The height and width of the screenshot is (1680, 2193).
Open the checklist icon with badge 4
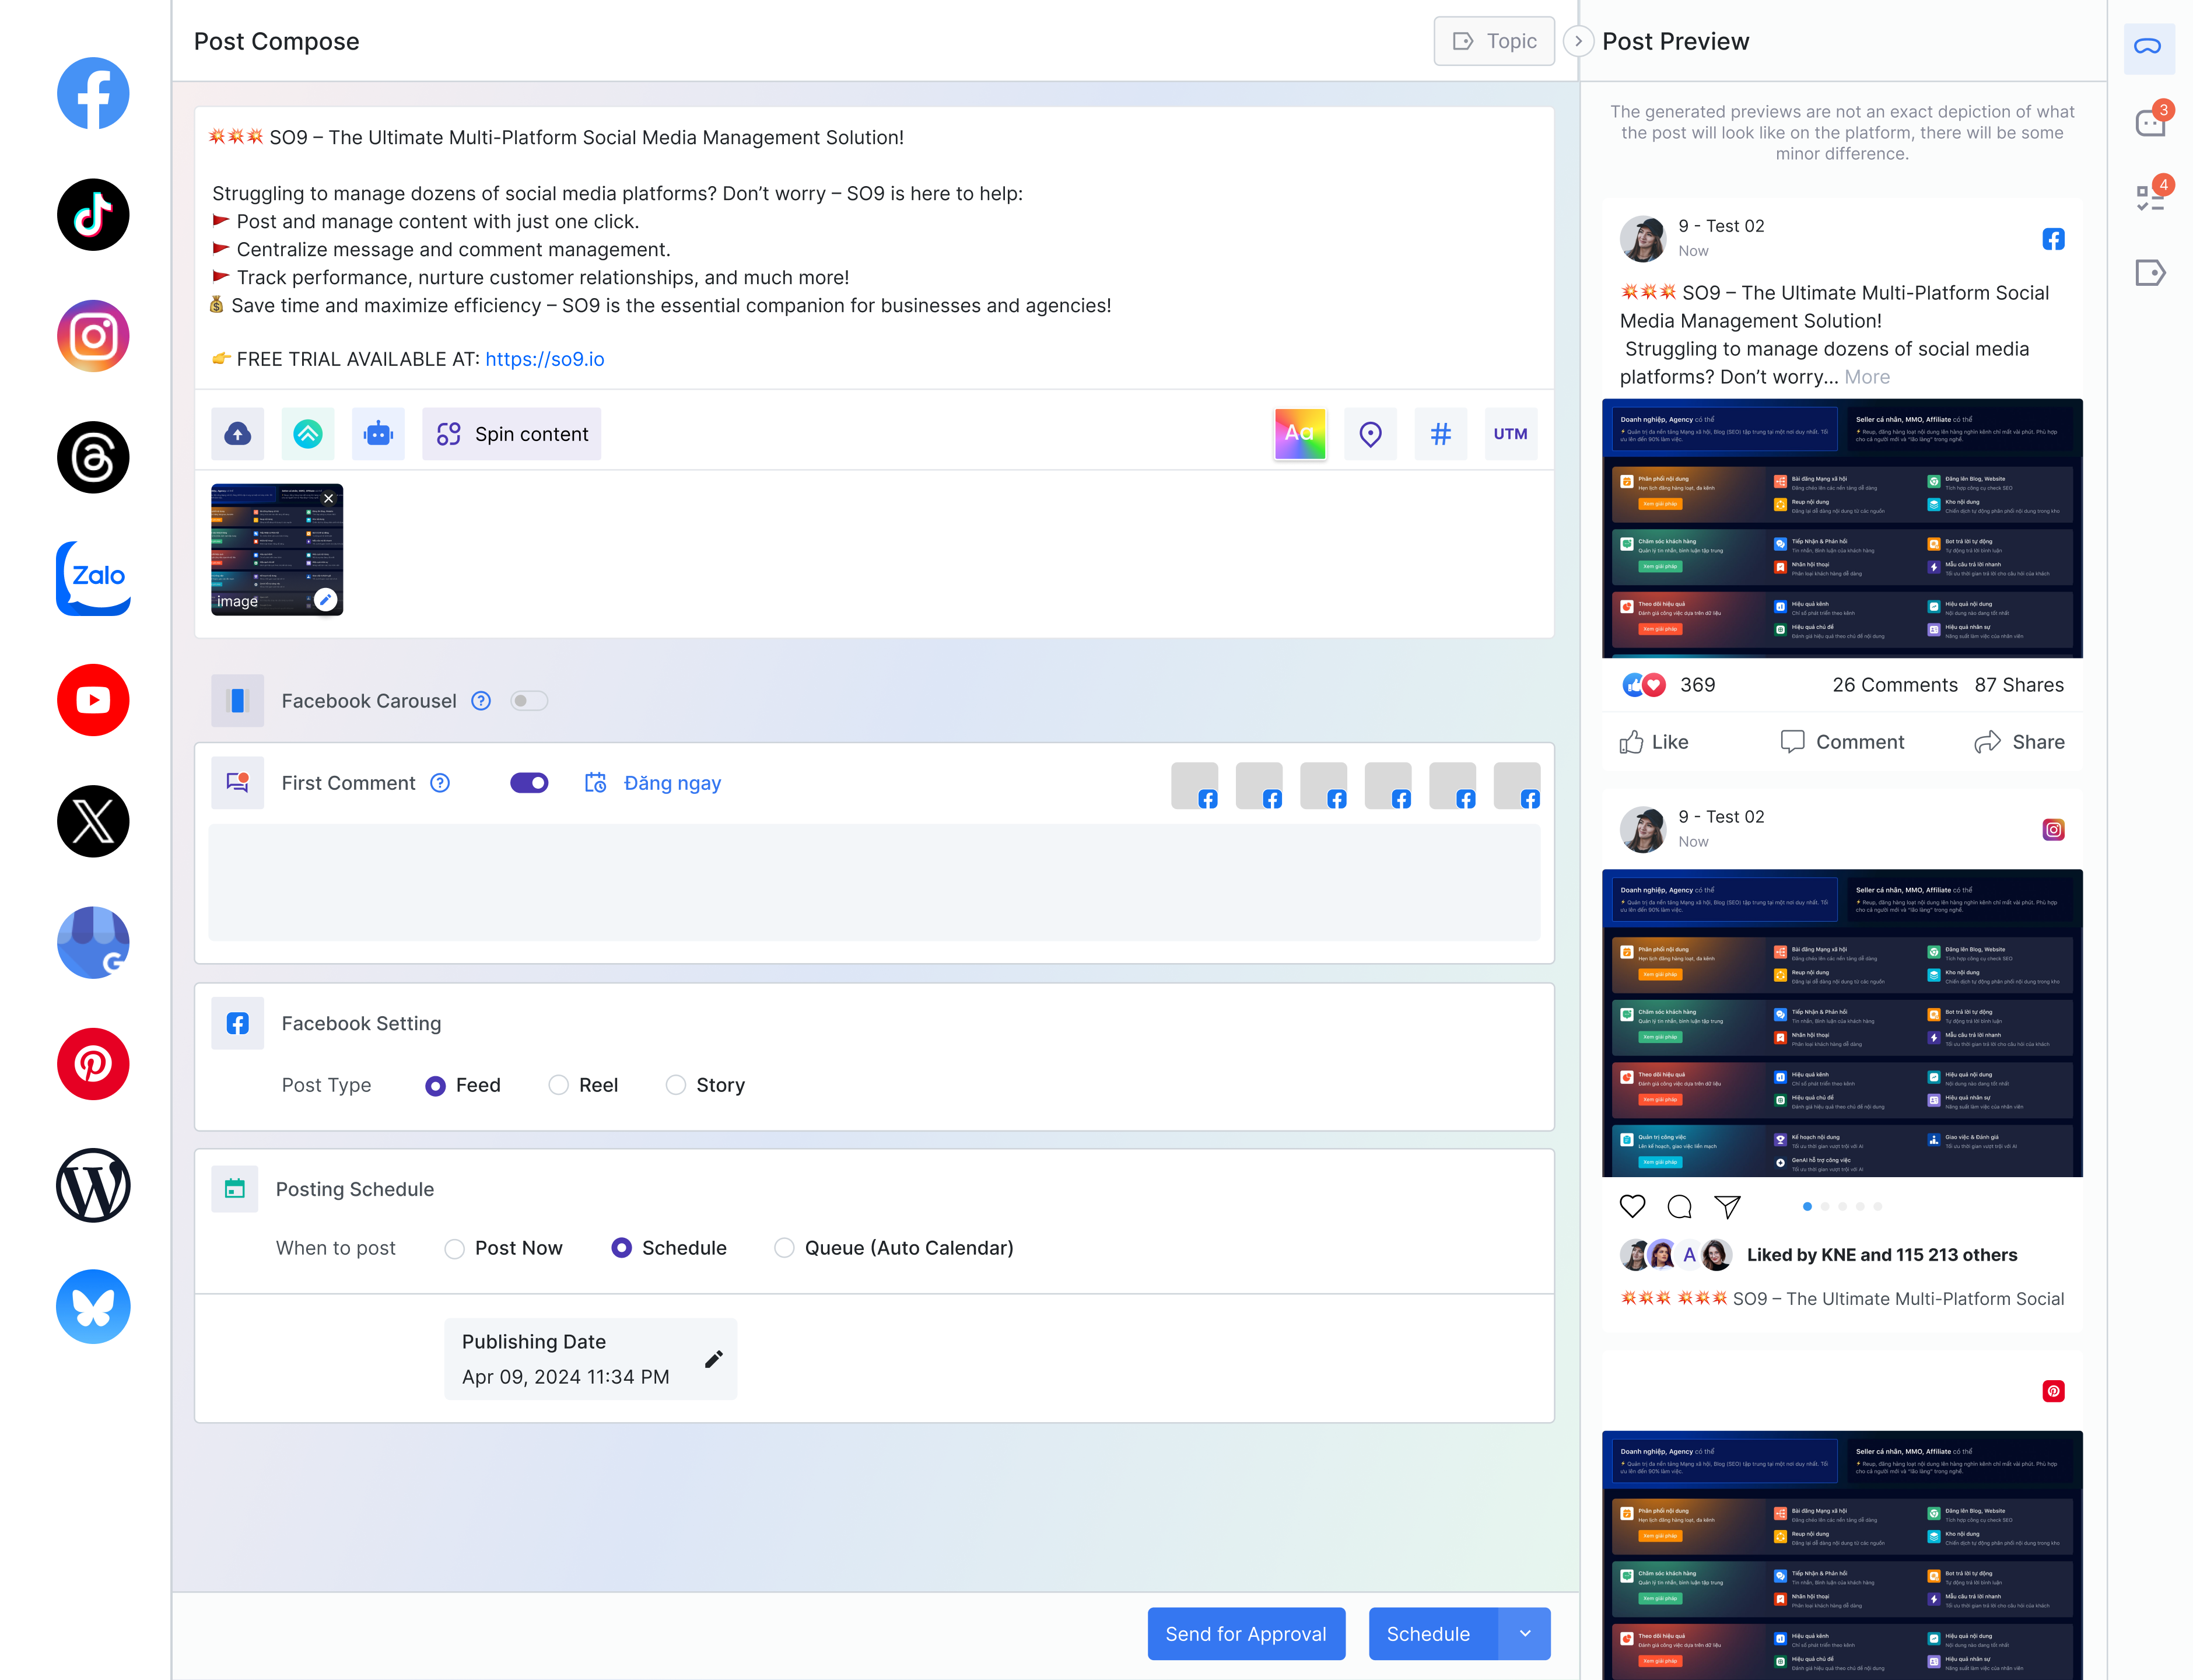pos(2150,197)
